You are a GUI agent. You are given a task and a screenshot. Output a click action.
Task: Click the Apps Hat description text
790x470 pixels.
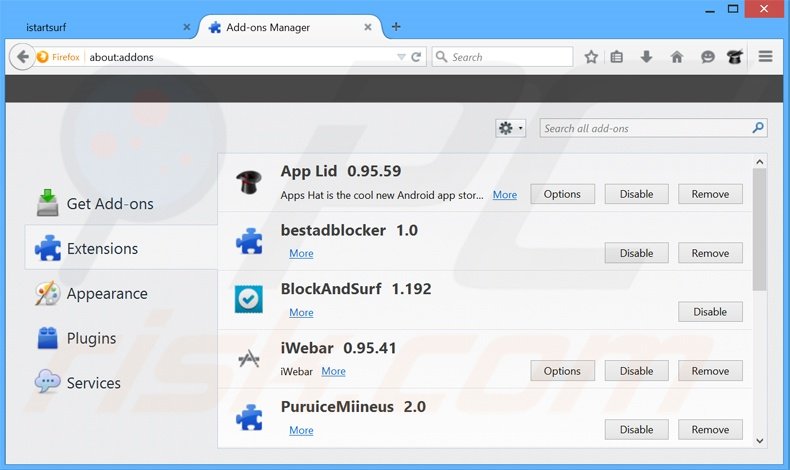coord(382,195)
